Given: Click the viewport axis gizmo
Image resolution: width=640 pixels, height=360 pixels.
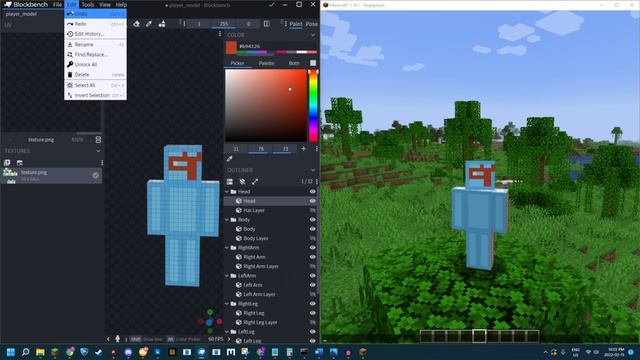Looking at the screenshot, I should click(210, 322).
